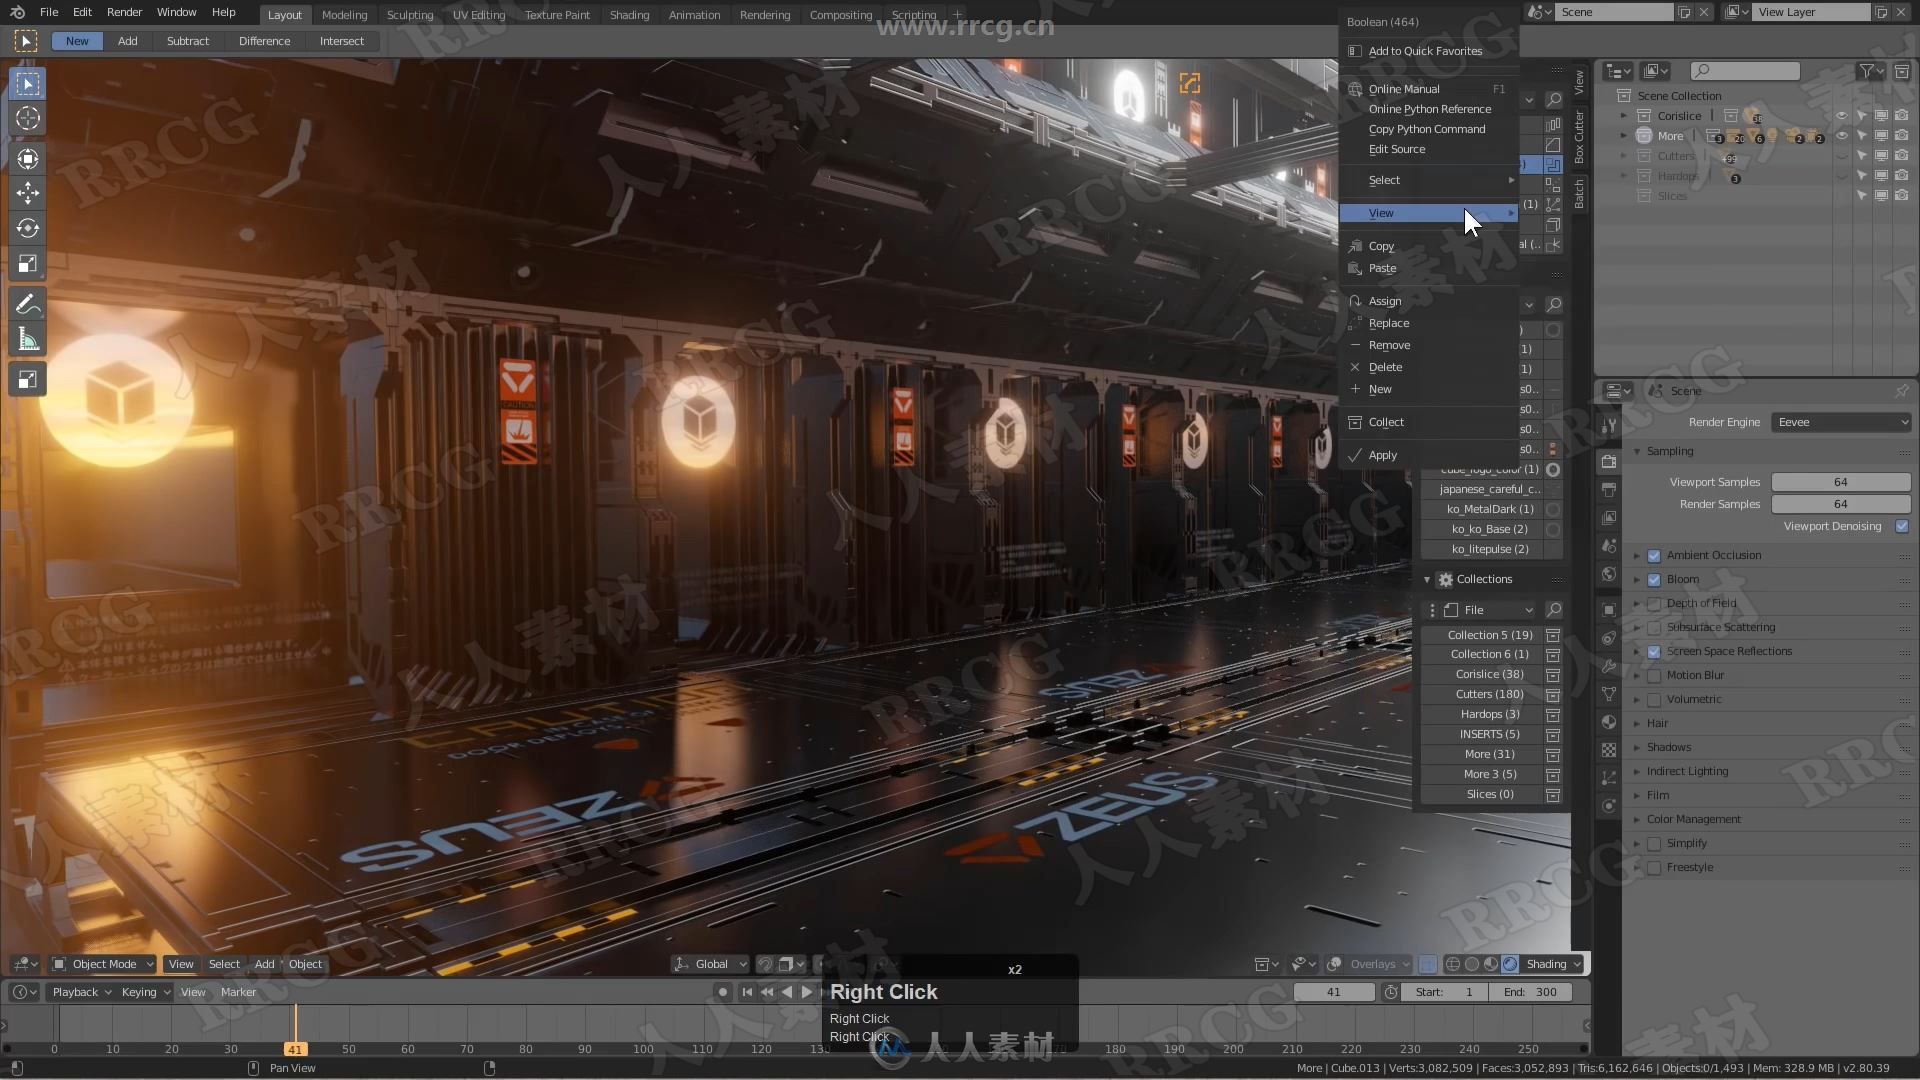Click the Collect button in context menu
The height and width of the screenshot is (1080, 1920).
[1386, 422]
